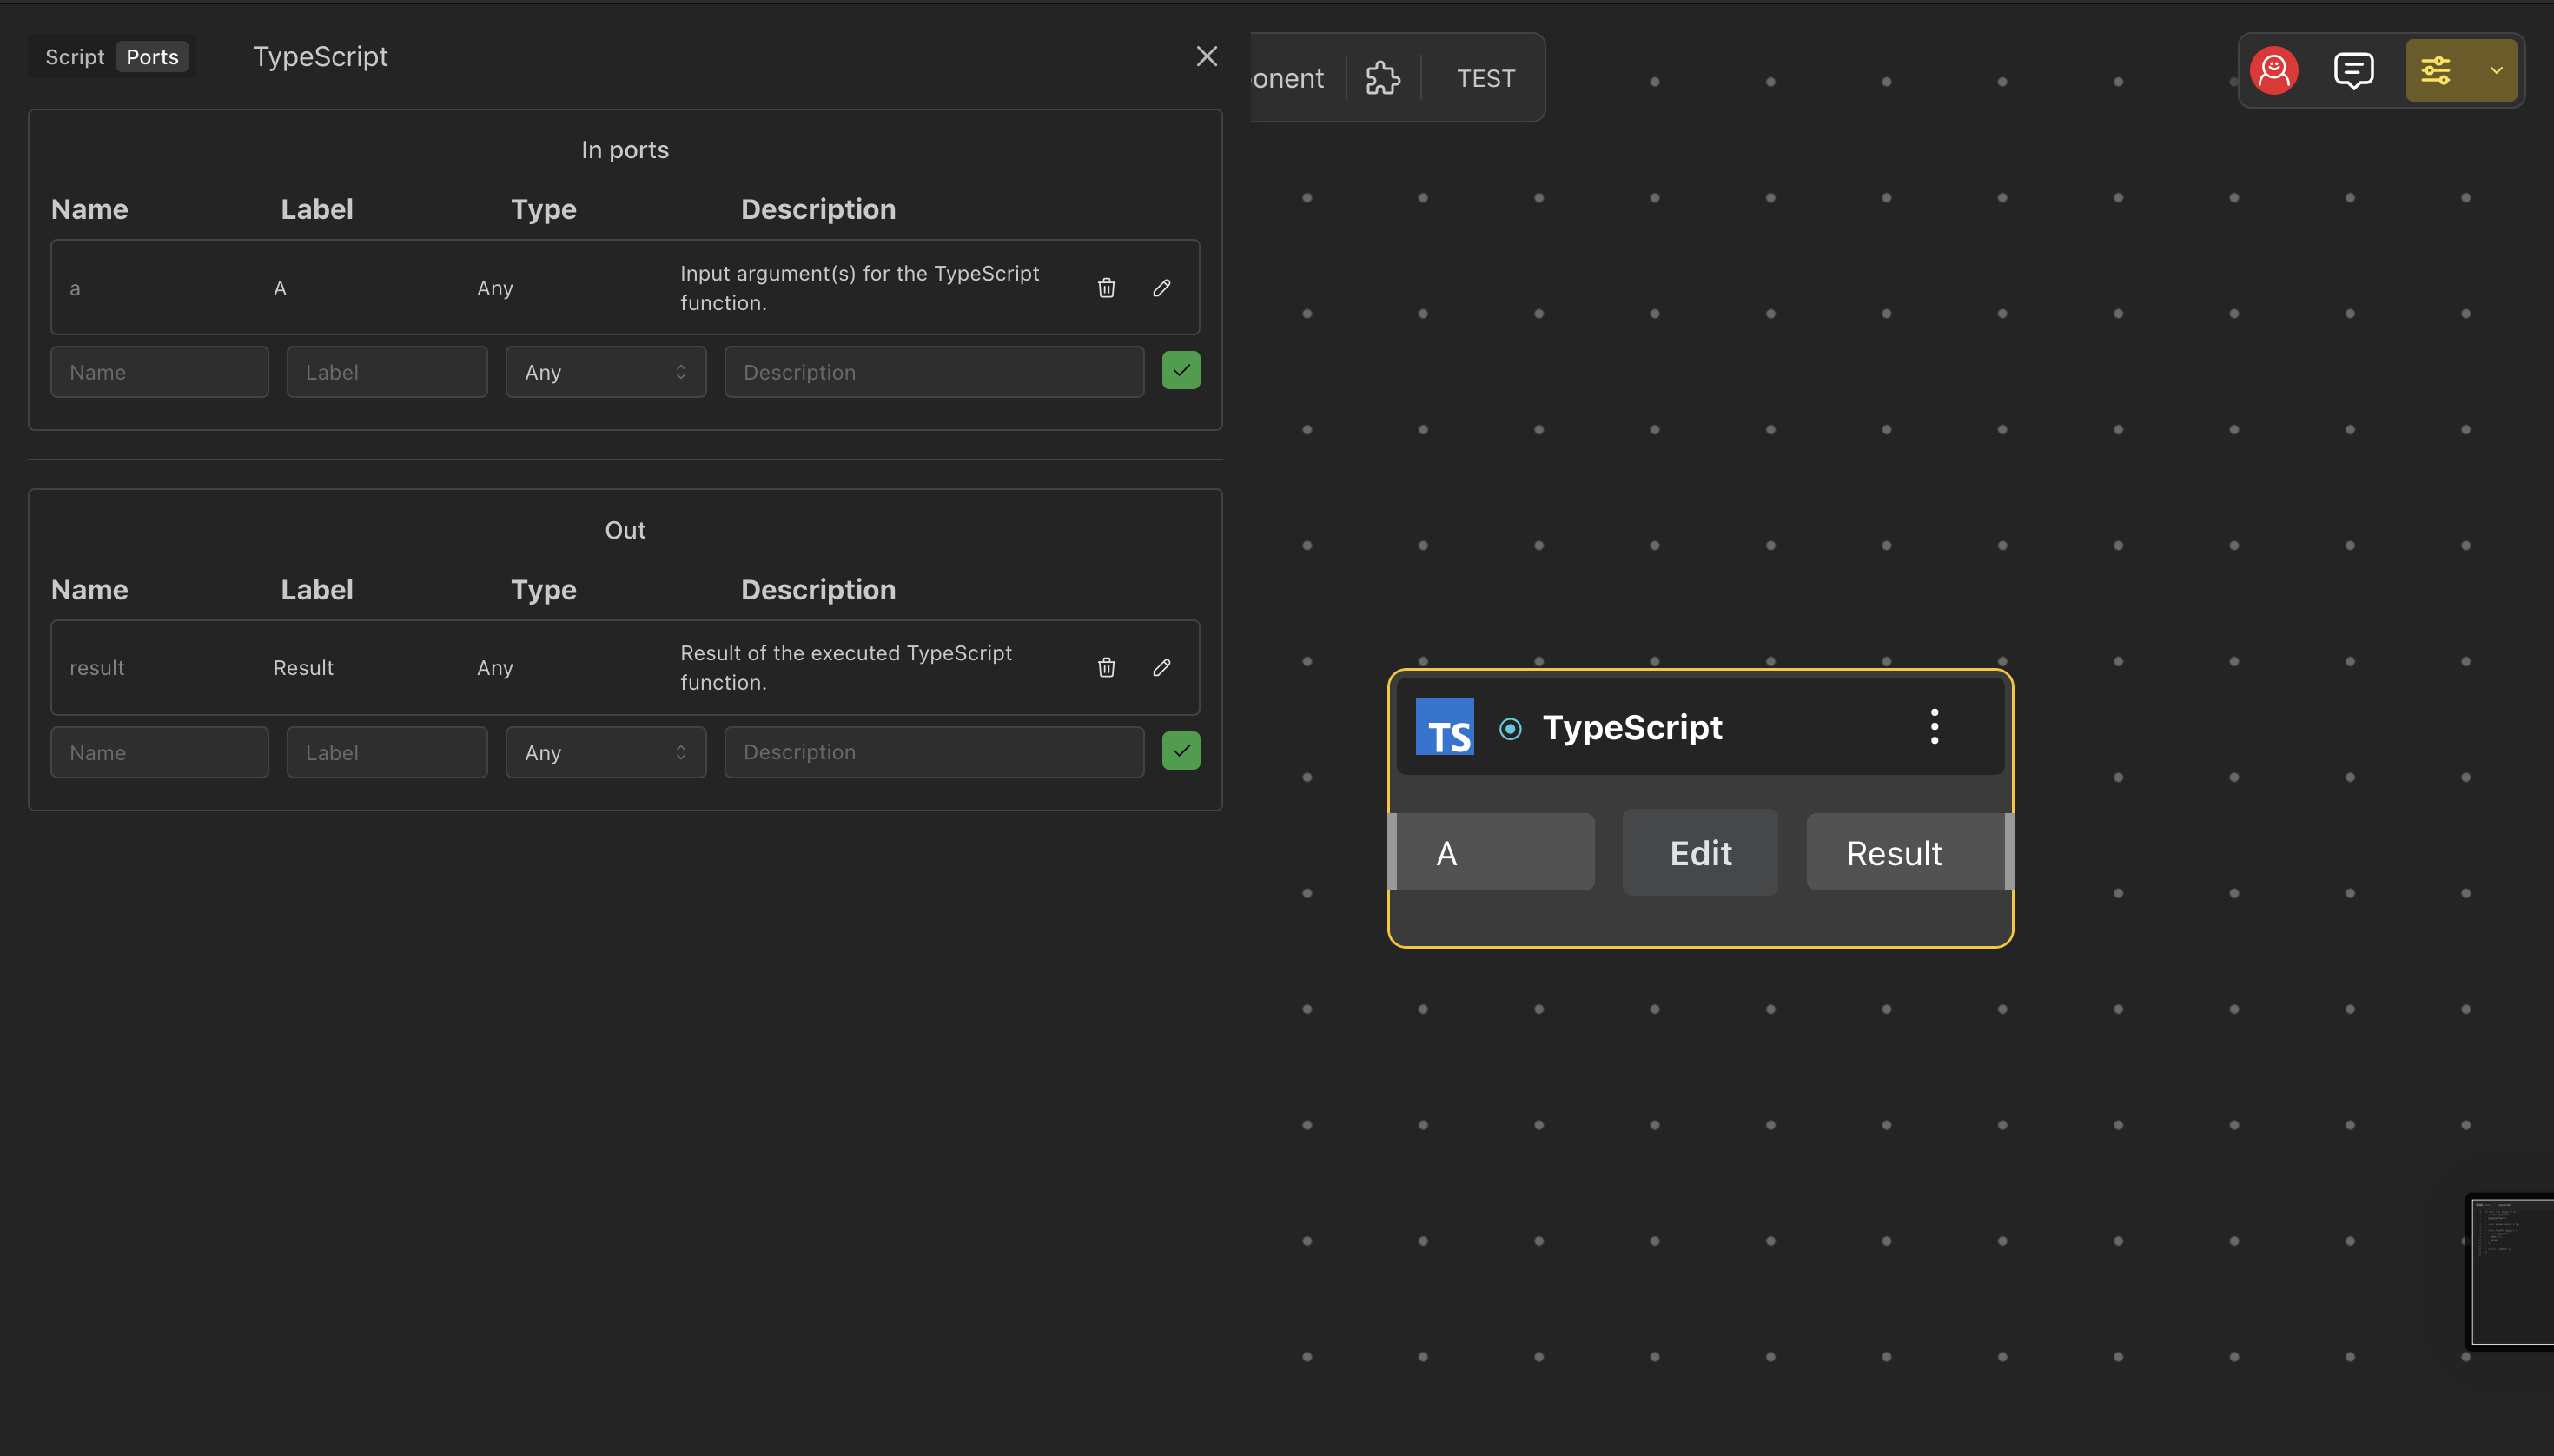Click the 'result' name cell
Image resolution: width=2554 pixels, height=1456 pixels.
97,668
